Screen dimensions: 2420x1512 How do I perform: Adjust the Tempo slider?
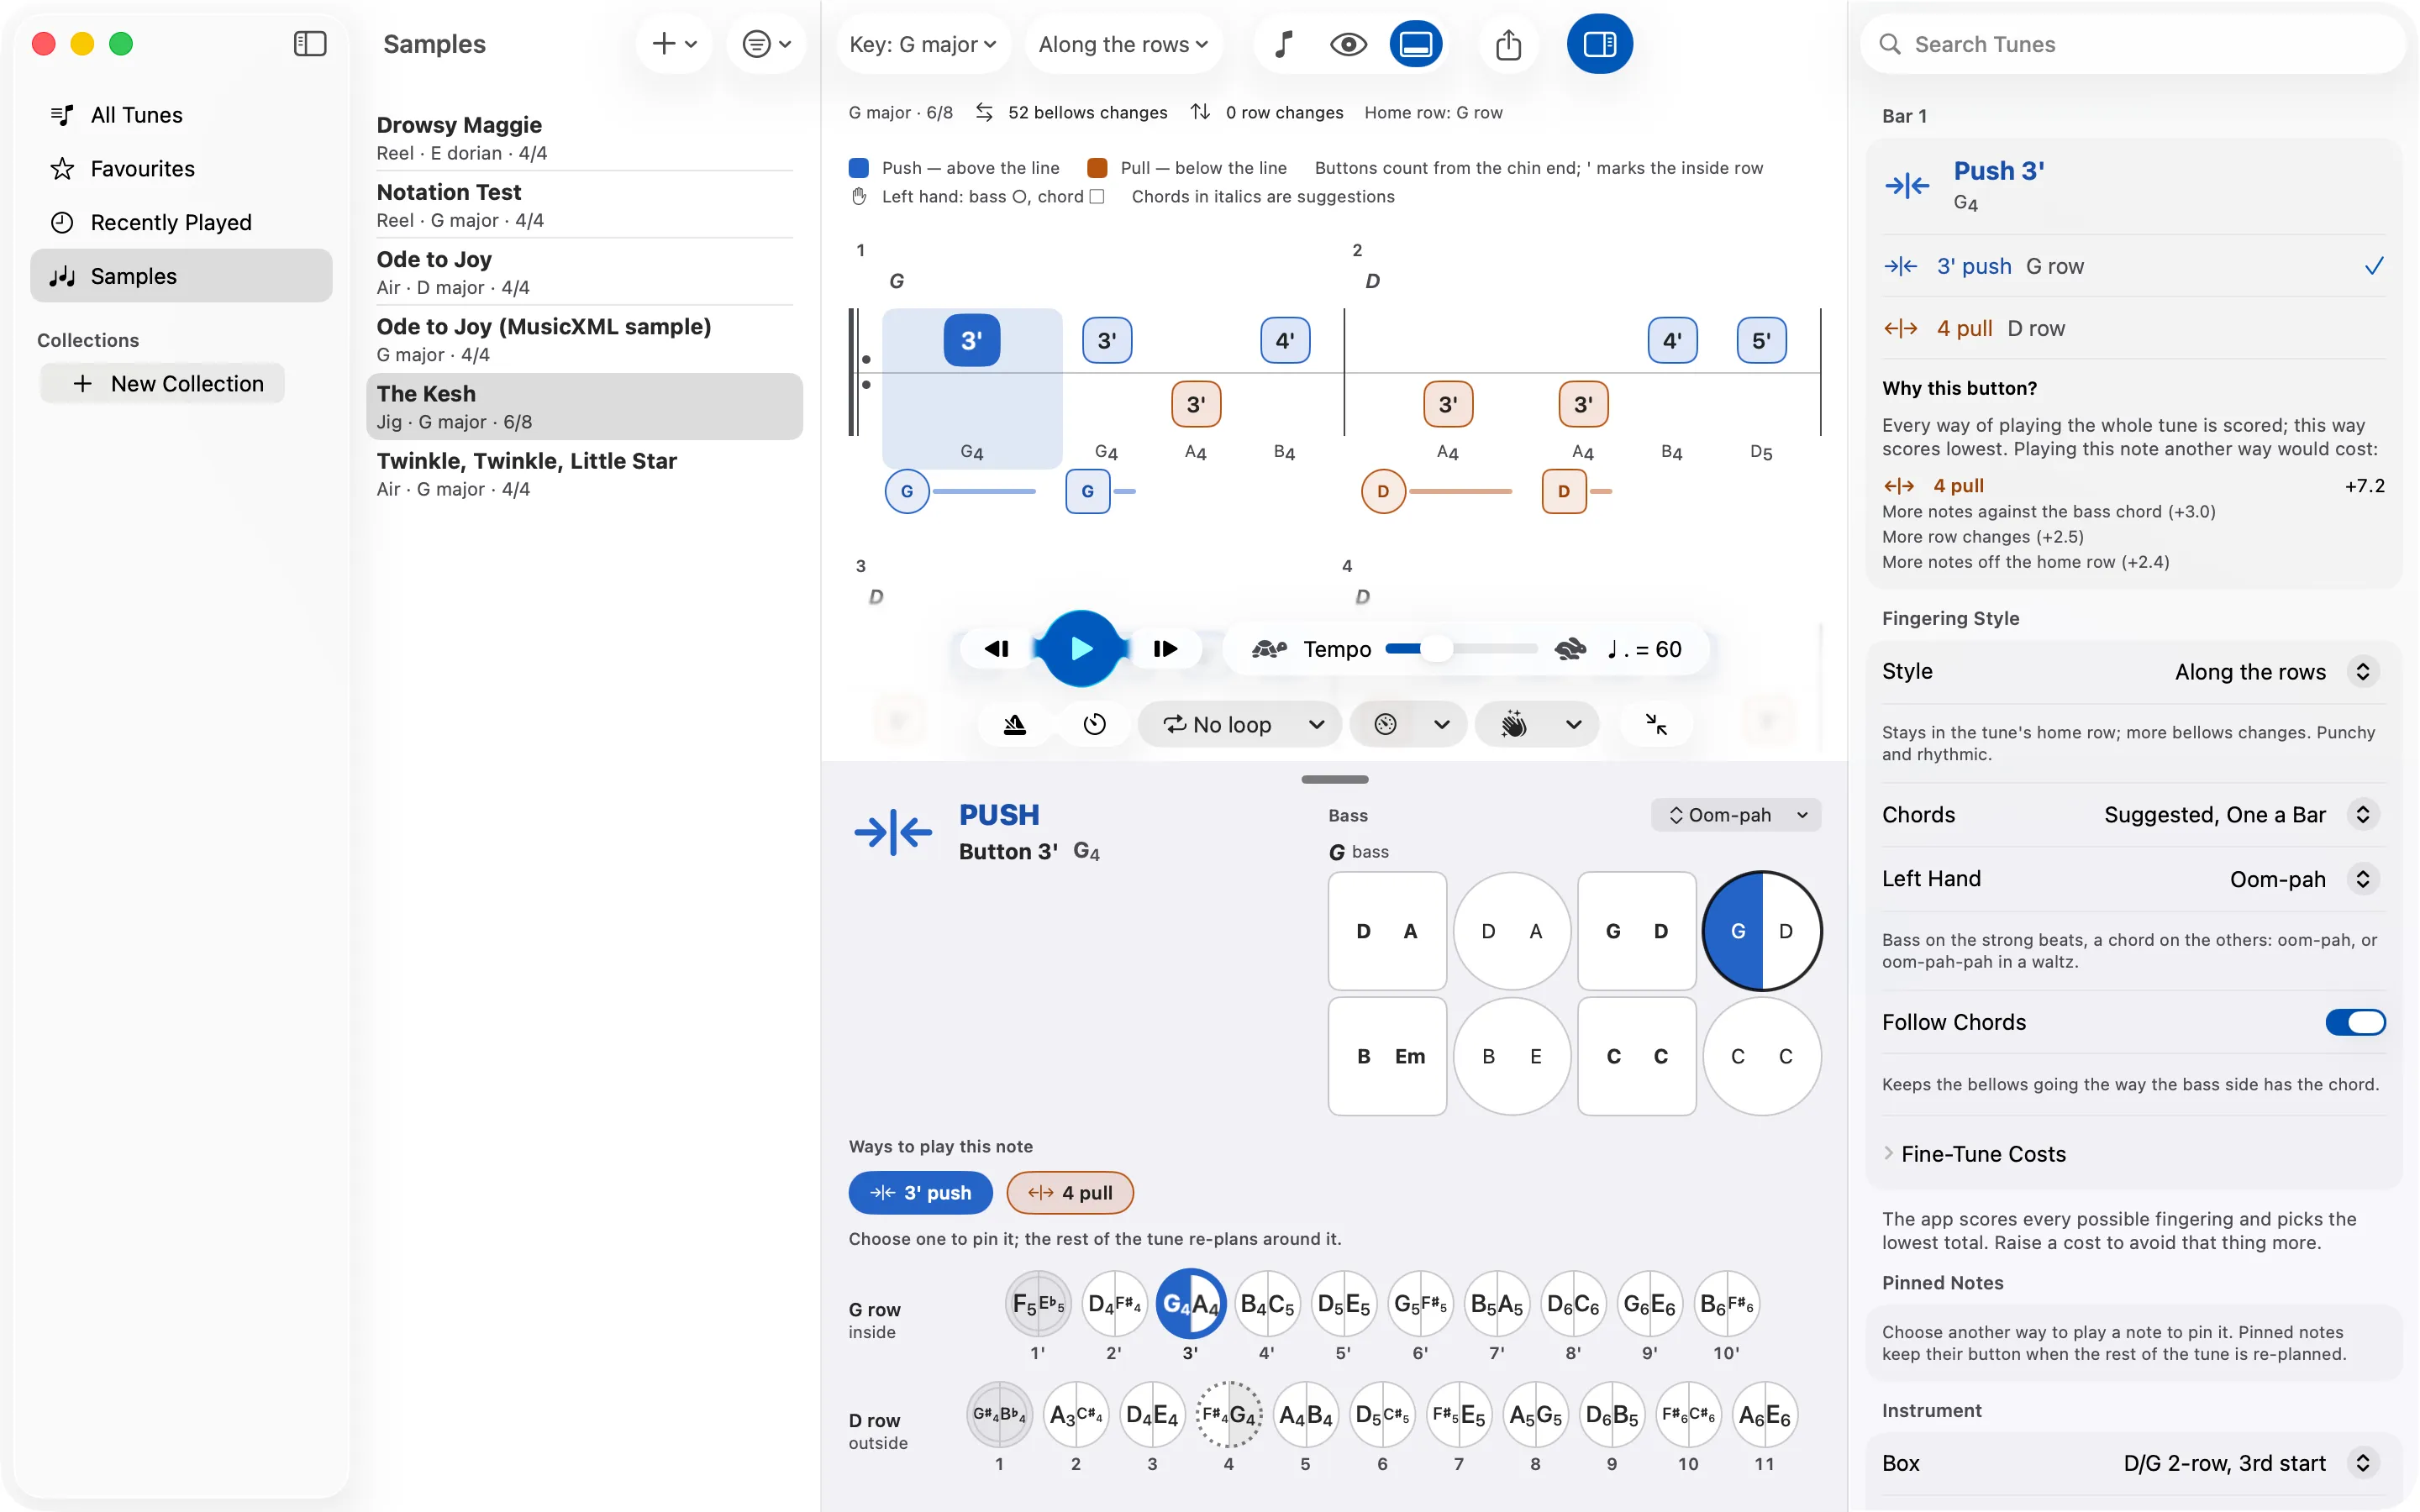(1461, 649)
